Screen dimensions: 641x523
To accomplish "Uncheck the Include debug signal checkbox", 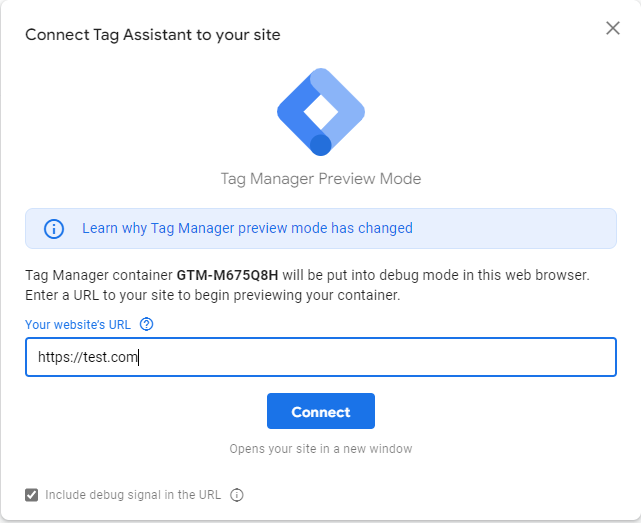I will pyautogui.click(x=32, y=495).
